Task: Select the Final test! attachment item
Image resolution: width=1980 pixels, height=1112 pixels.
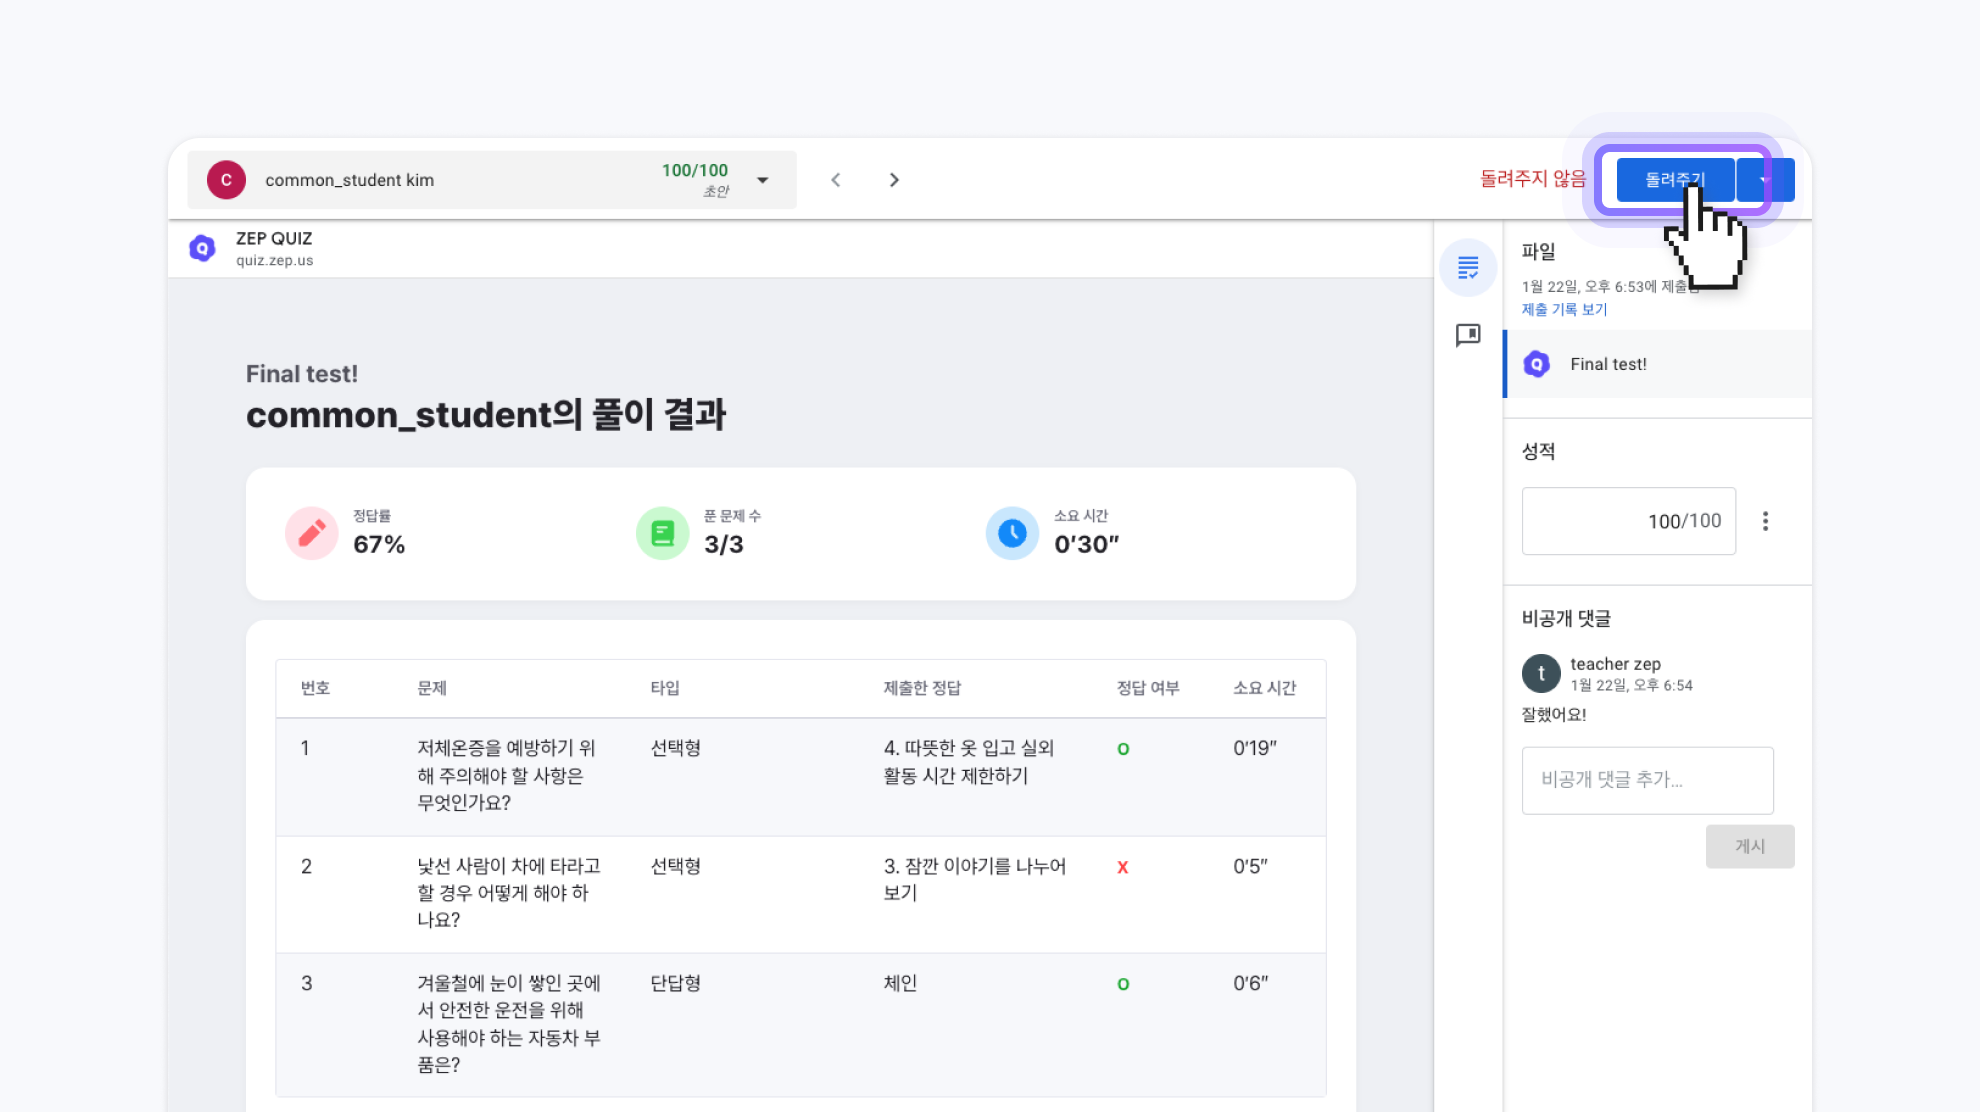Action: coord(1608,364)
